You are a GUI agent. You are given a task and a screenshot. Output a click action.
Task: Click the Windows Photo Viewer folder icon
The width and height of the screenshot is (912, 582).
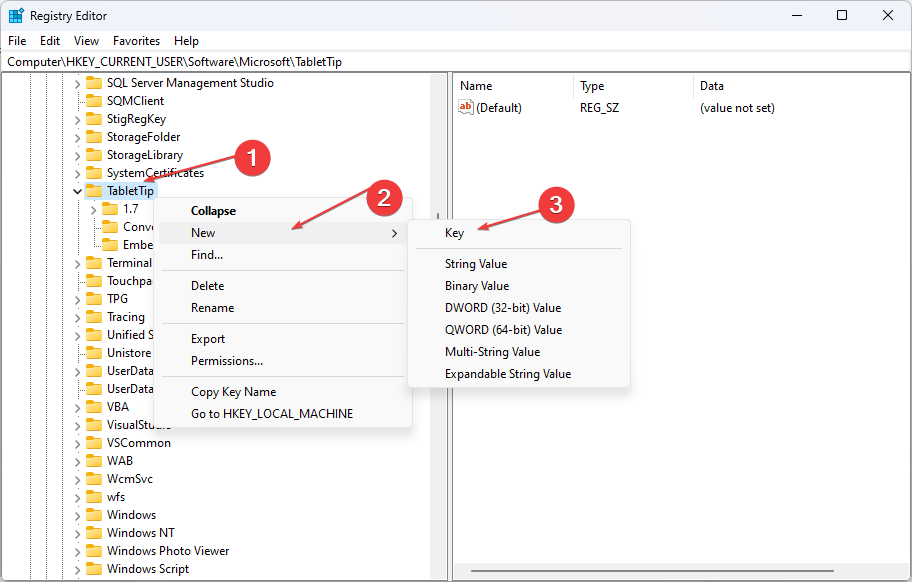(x=94, y=551)
